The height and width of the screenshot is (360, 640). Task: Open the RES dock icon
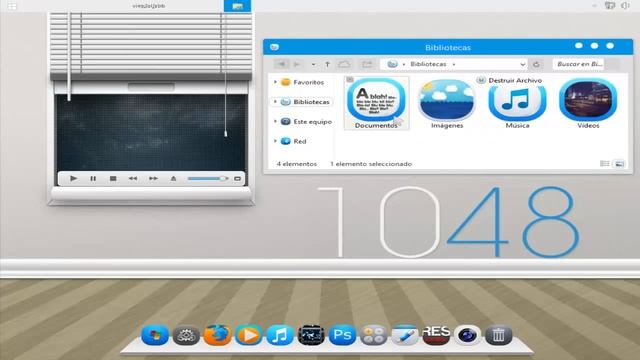coord(436,335)
